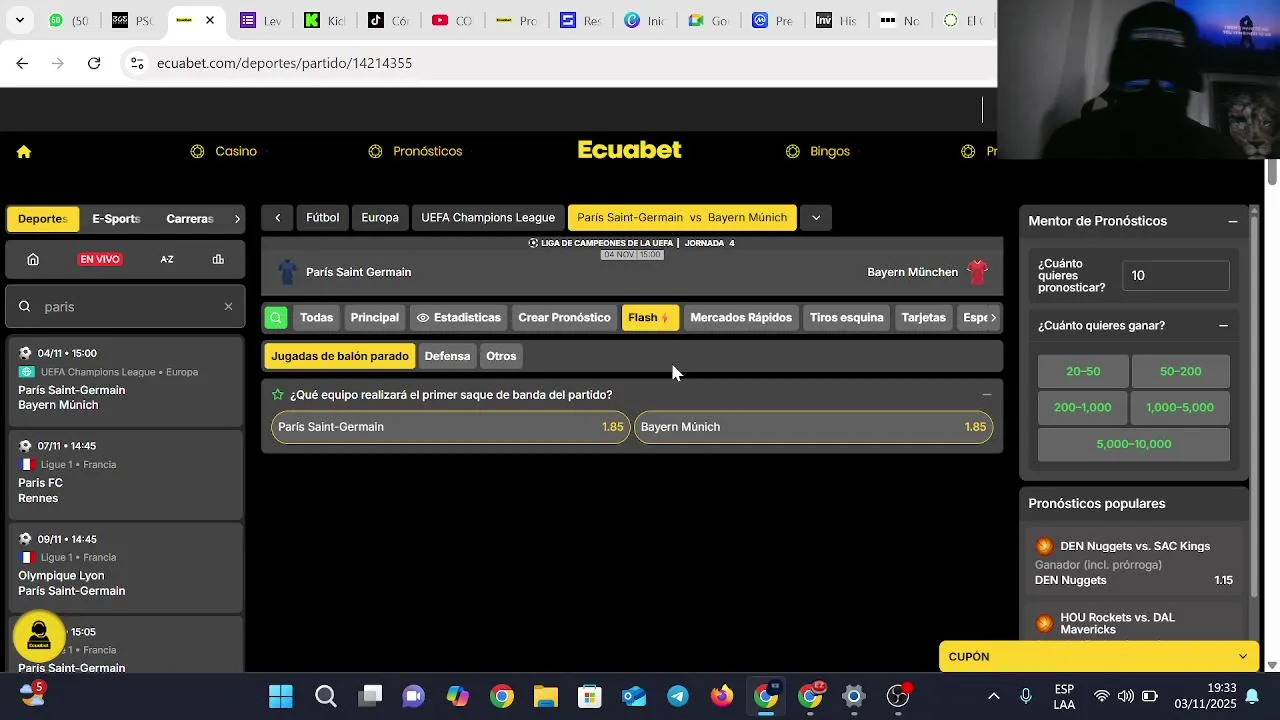Open the Paris FC vs Rennes match
This screenshot has height=720, width=1280.
tap(125, 473)
